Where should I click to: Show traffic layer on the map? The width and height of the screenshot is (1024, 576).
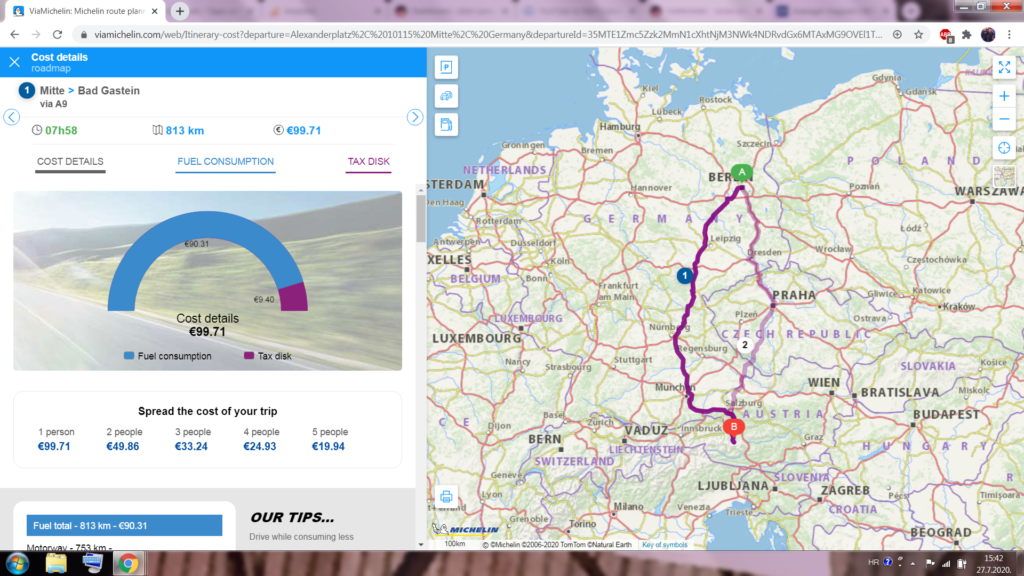pos(446,97)
